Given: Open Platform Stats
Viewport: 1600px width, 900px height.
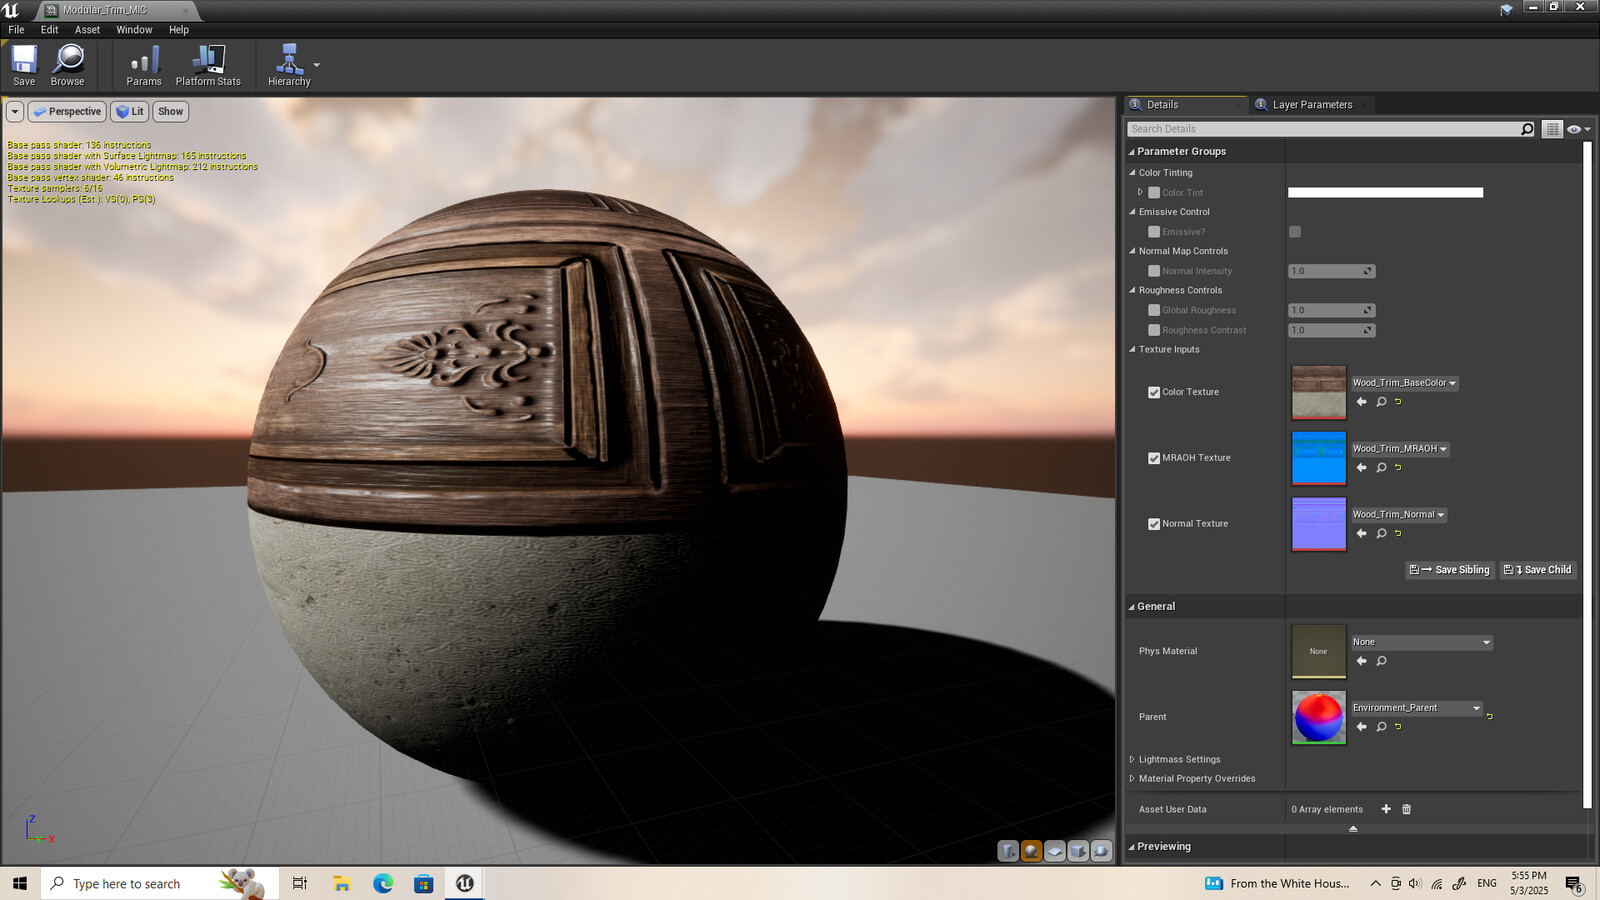Looking at the screenshot, I should point(208,66).
